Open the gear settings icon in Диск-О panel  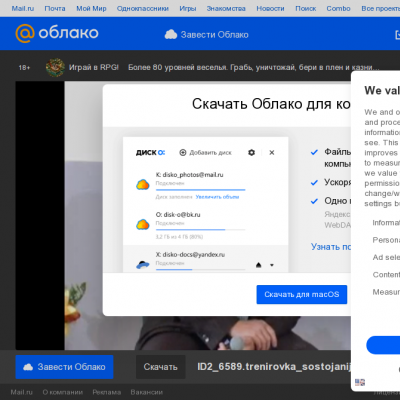tap(251, 152)
